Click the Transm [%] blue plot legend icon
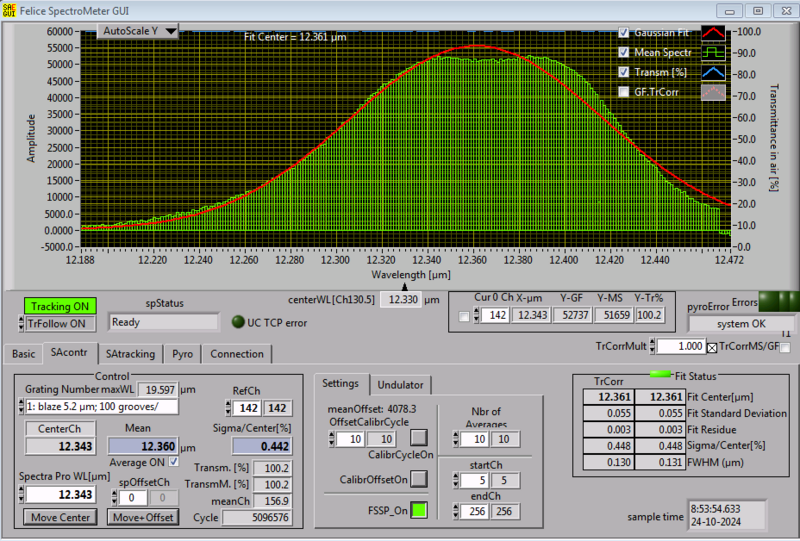Viewport: 800px width, 541px height. coord(712,72)
